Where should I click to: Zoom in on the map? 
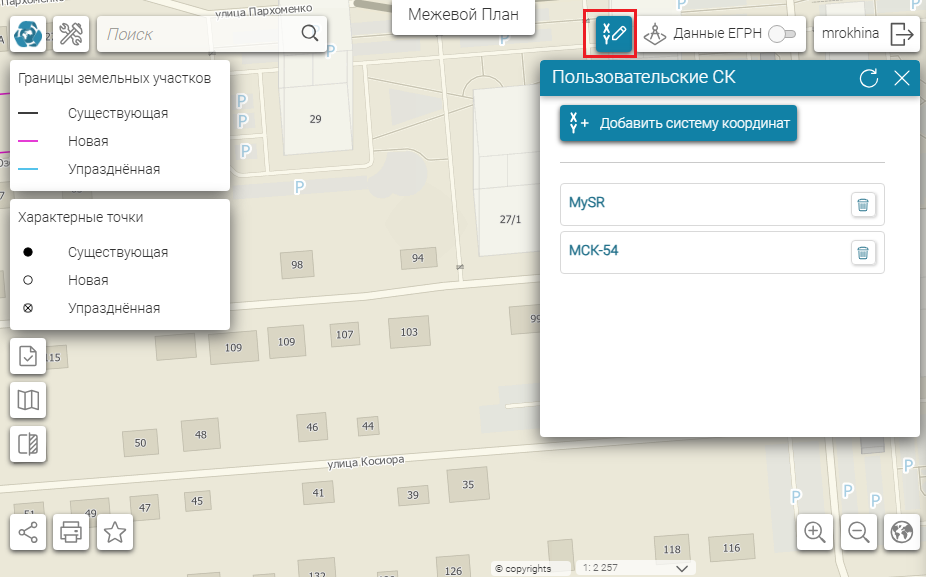tap(814, 533)
